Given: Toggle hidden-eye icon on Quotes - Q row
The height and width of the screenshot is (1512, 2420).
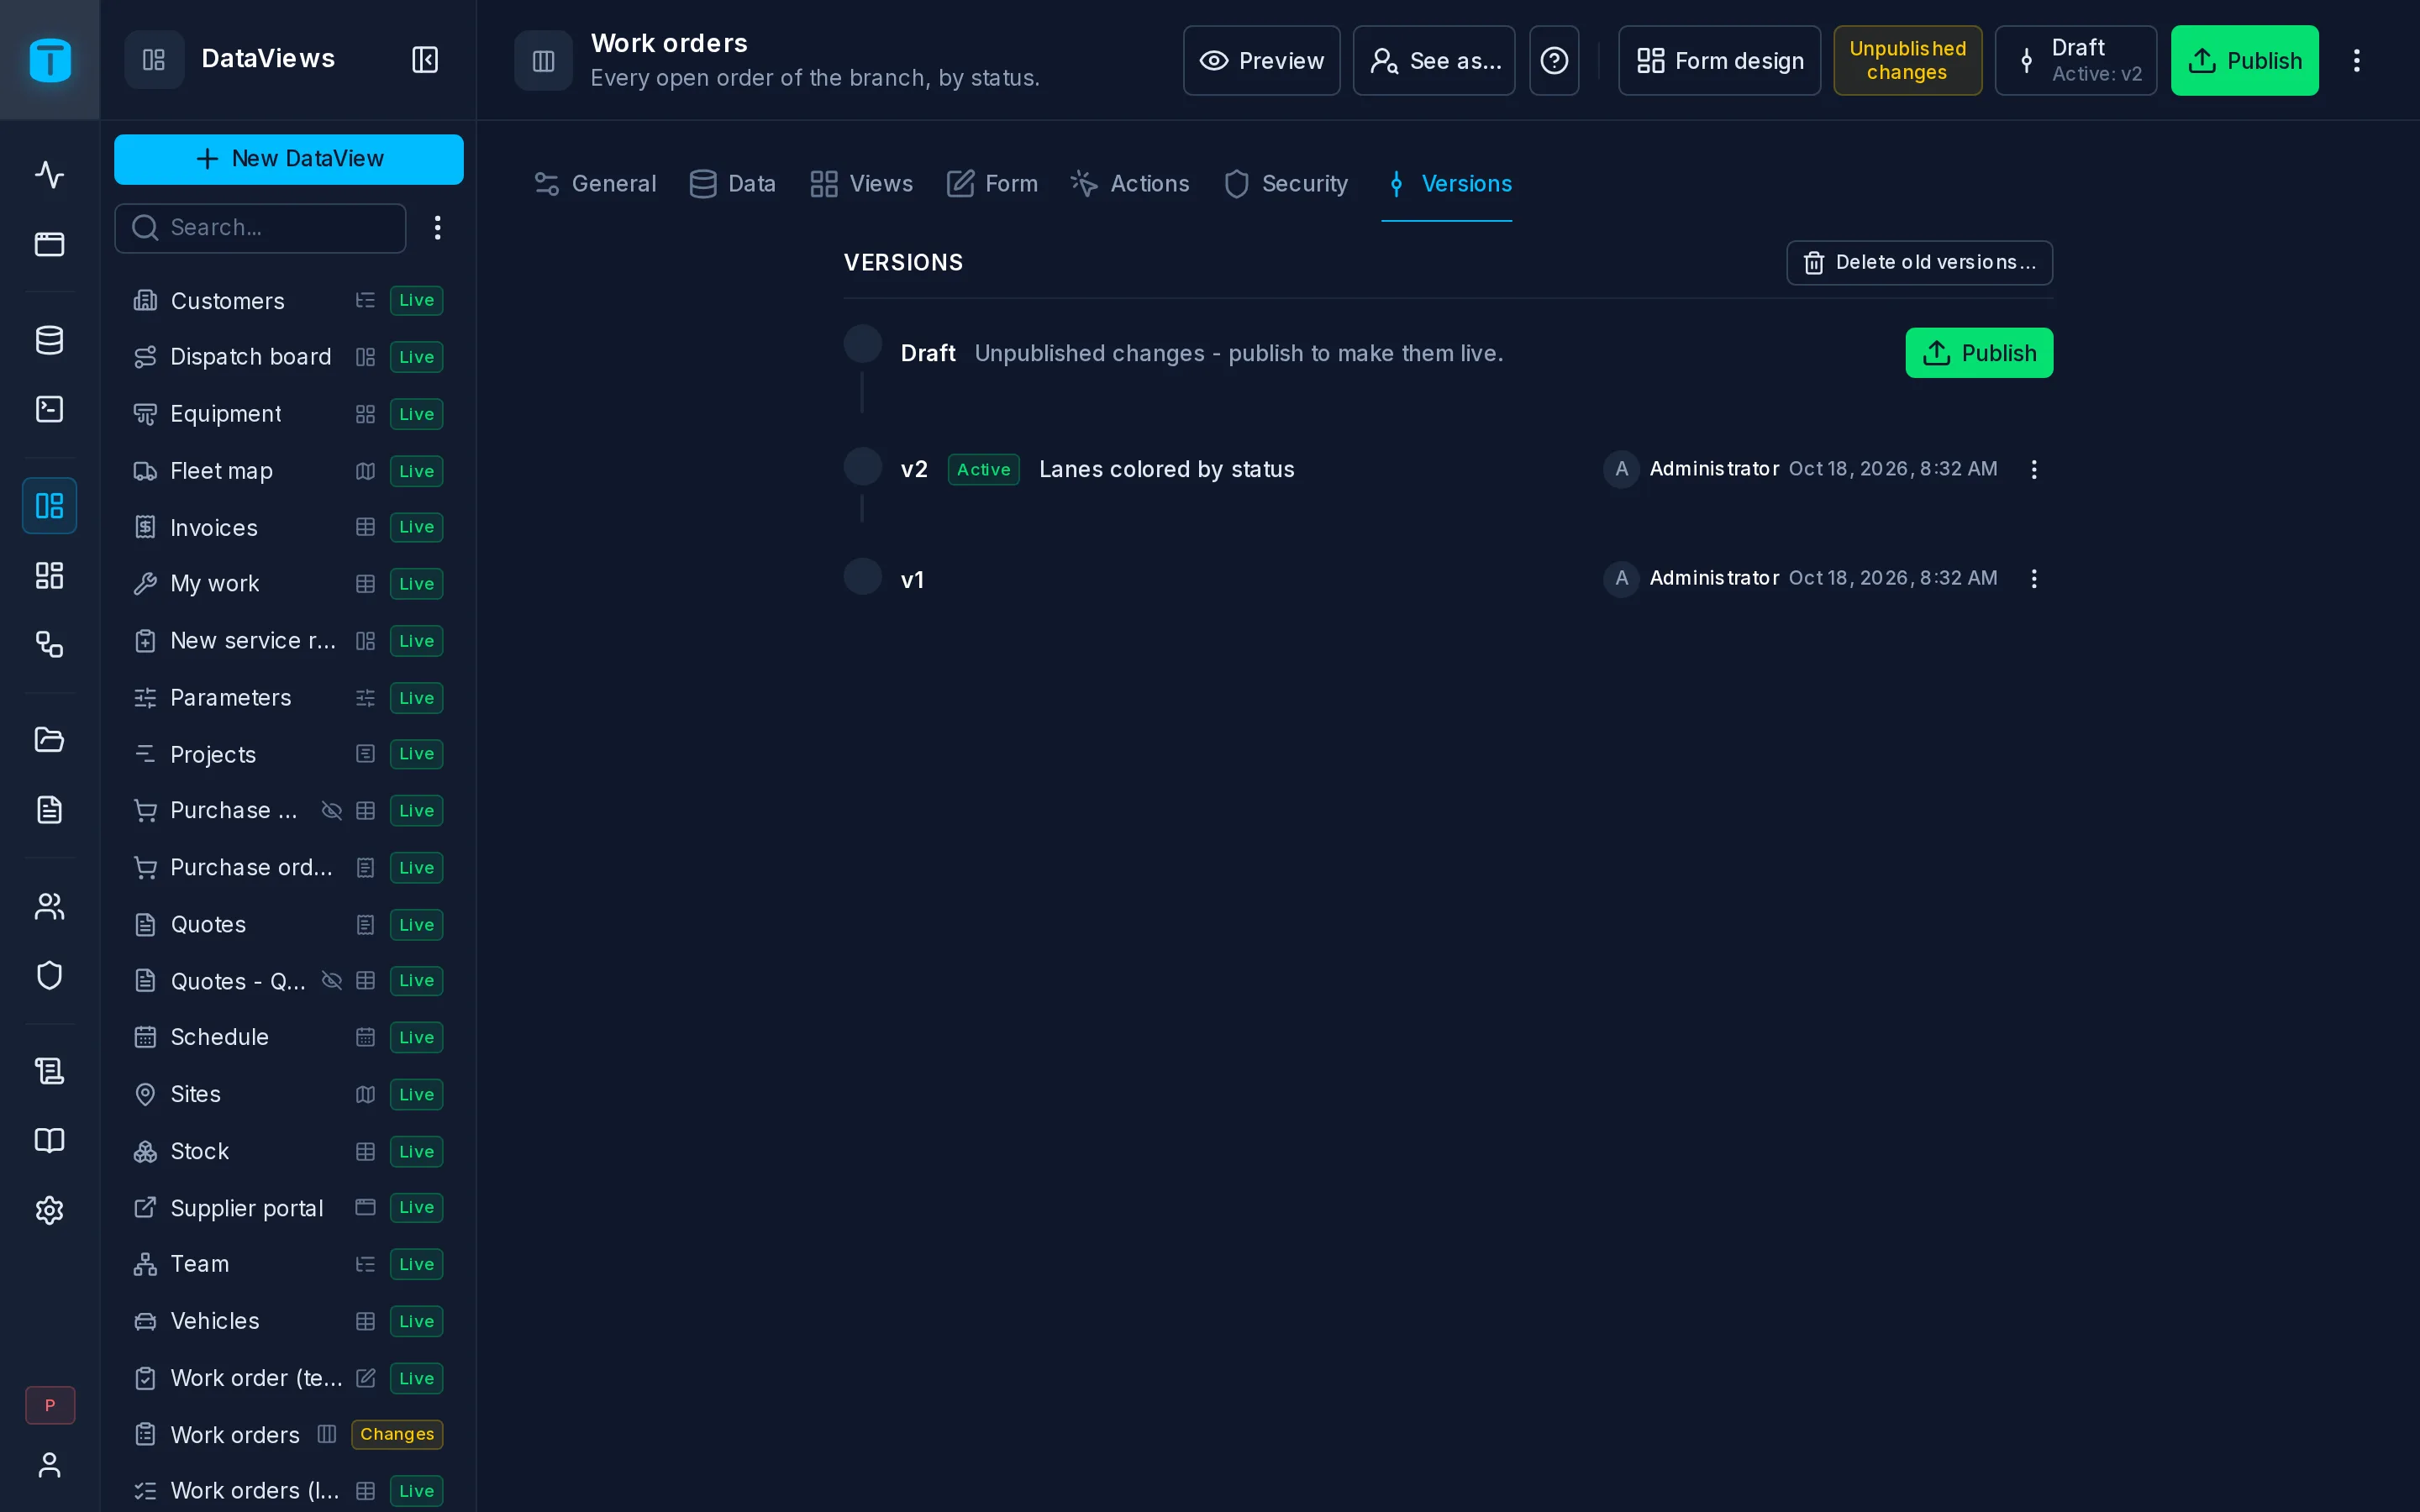Looking at the screenshot, I should 331,981.
